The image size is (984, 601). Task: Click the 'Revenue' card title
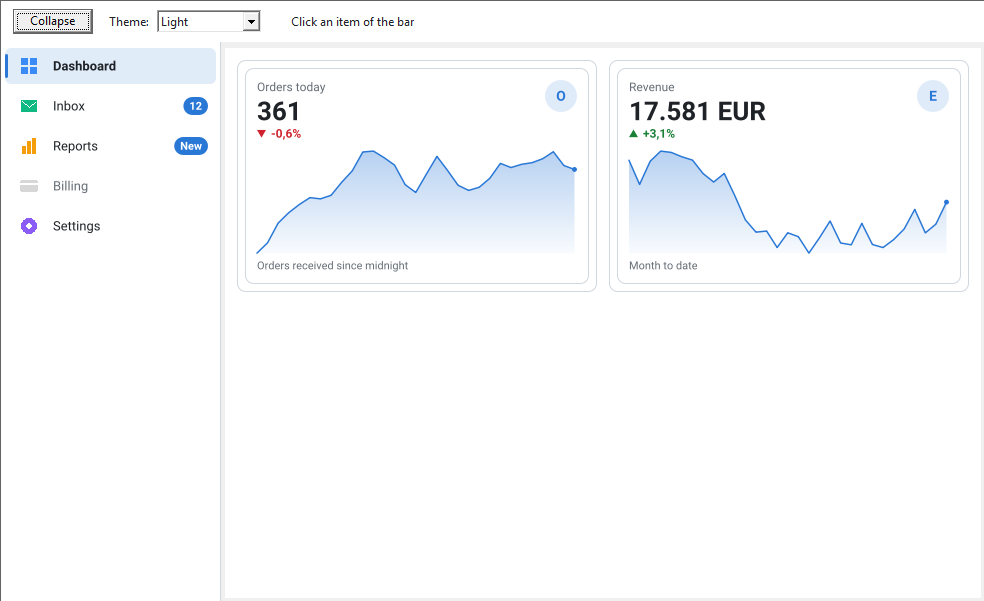[651, 87]
